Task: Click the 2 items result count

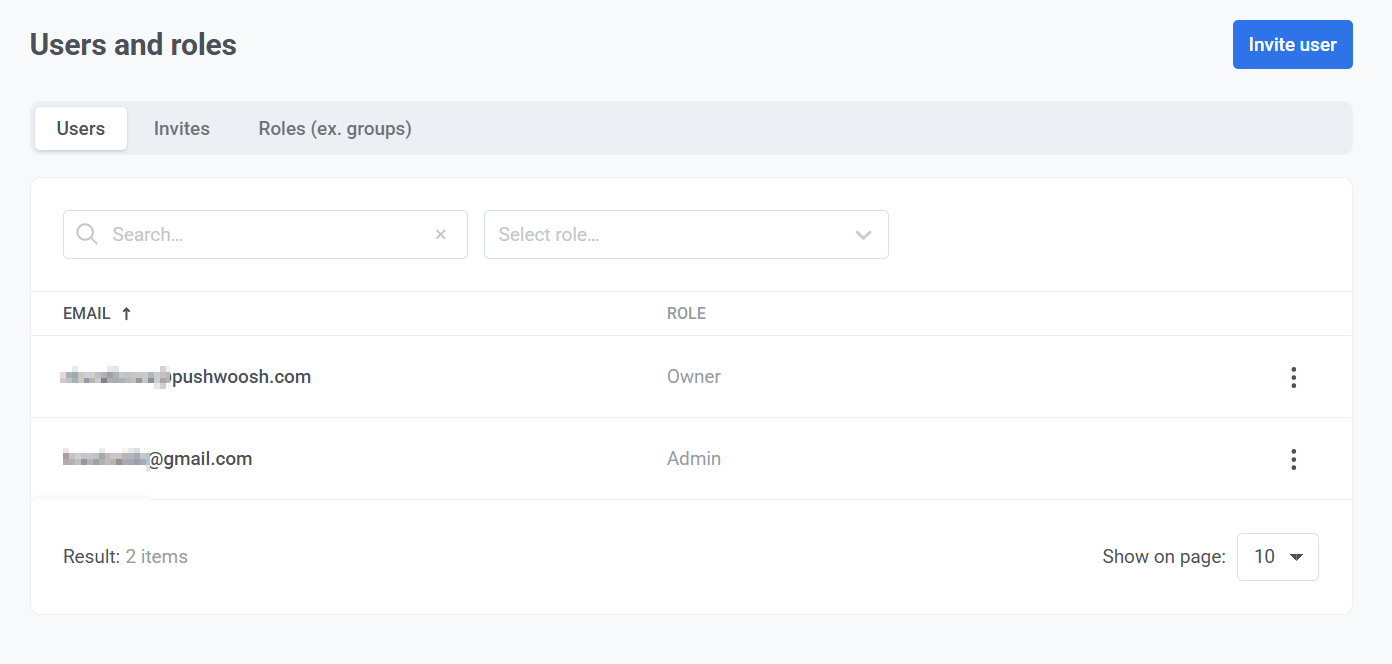Action: point(156,556)
